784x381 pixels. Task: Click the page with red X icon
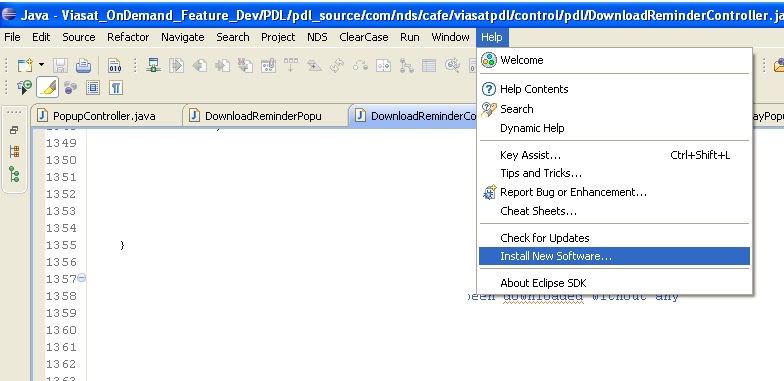click(245, 66)
